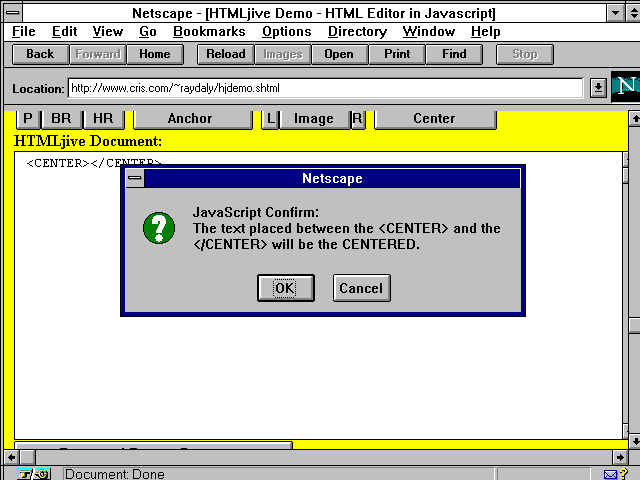Viewport: 640px width, 480px height.
Task: Open the Edit menu
Action: [64, 31]
